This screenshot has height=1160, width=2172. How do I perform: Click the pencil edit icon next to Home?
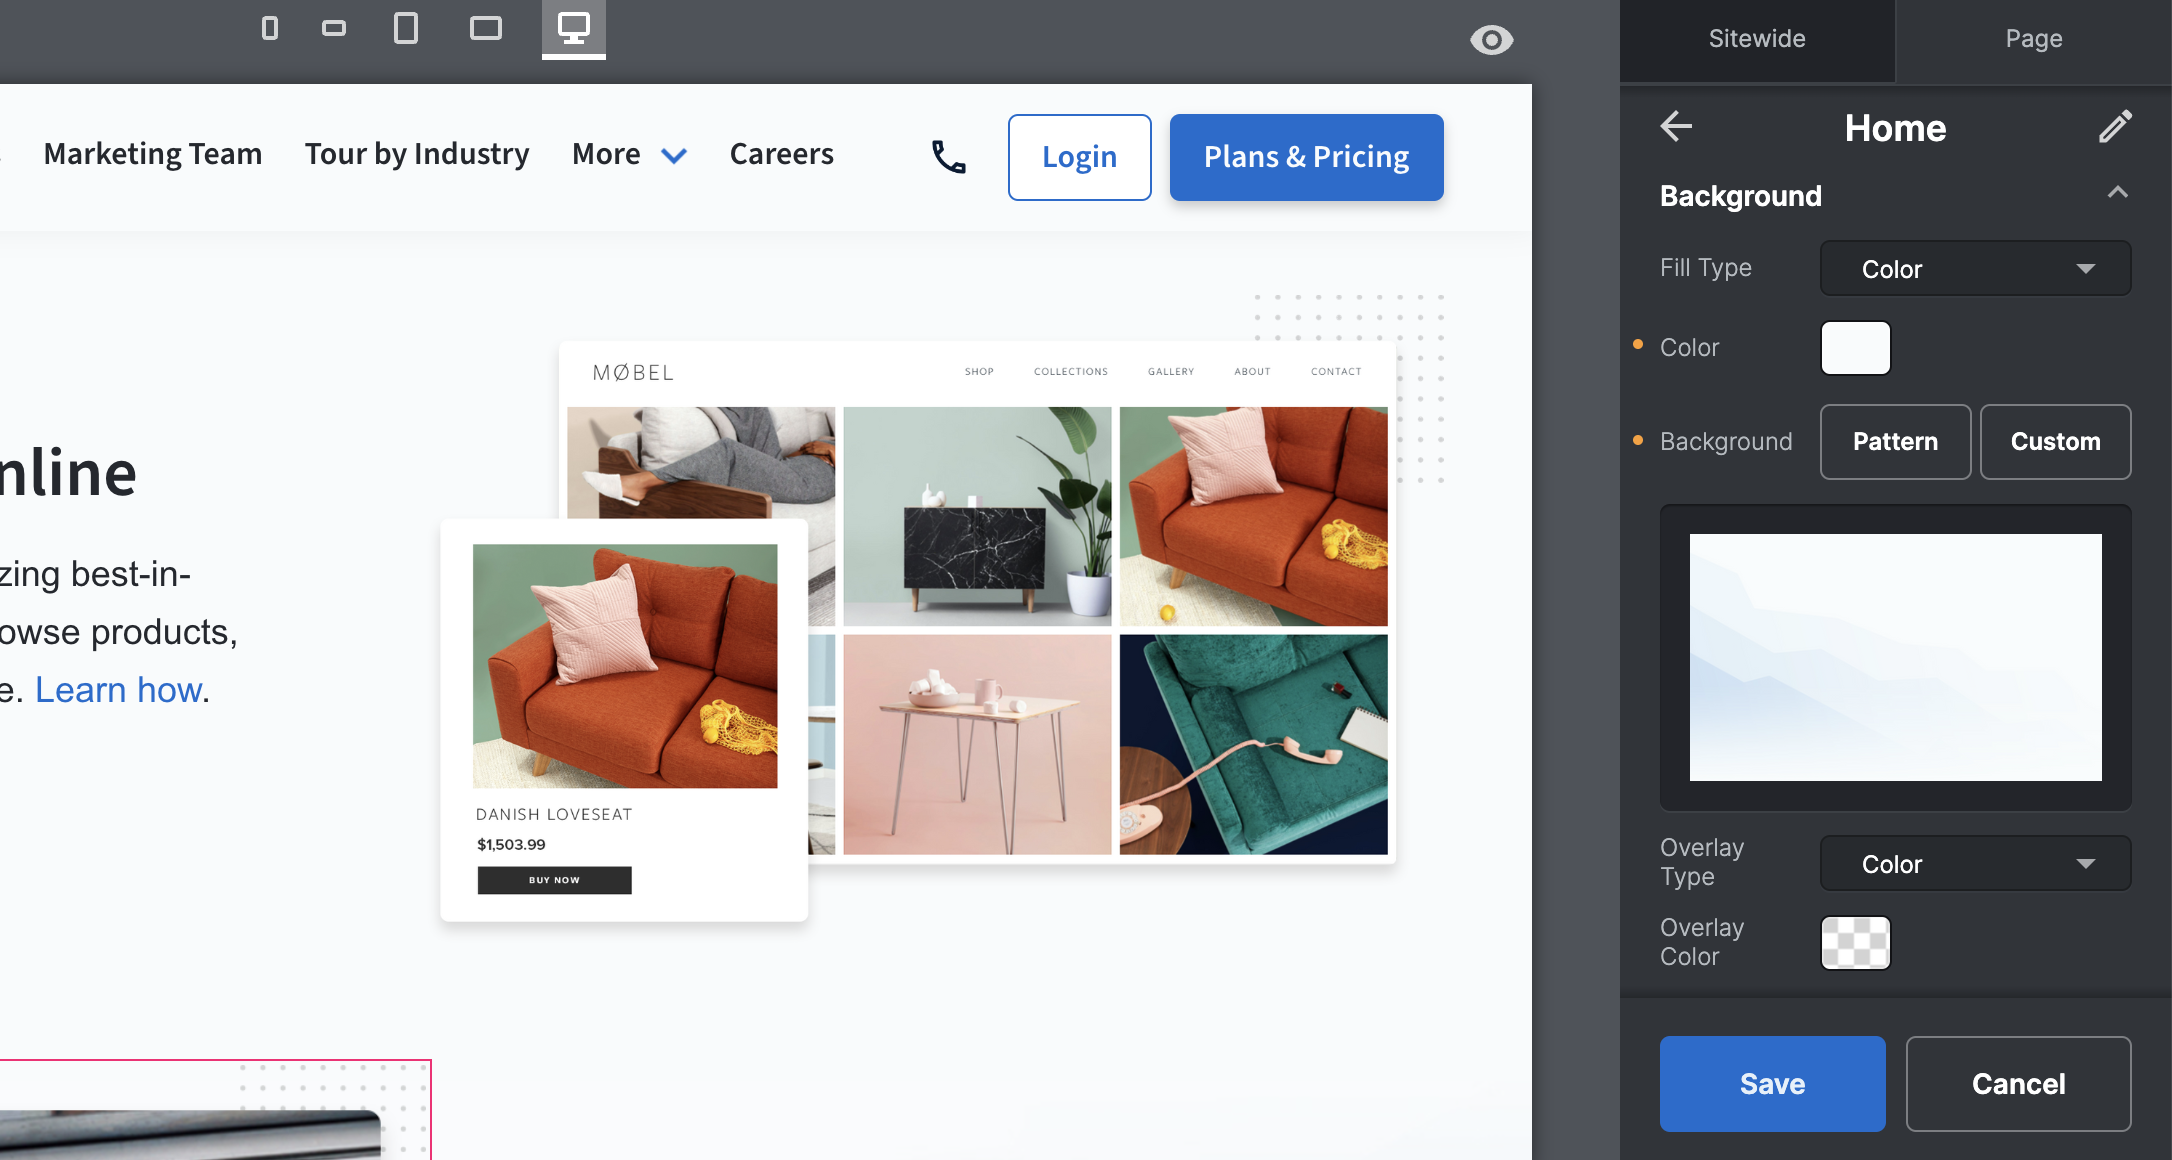(2115, 127)
